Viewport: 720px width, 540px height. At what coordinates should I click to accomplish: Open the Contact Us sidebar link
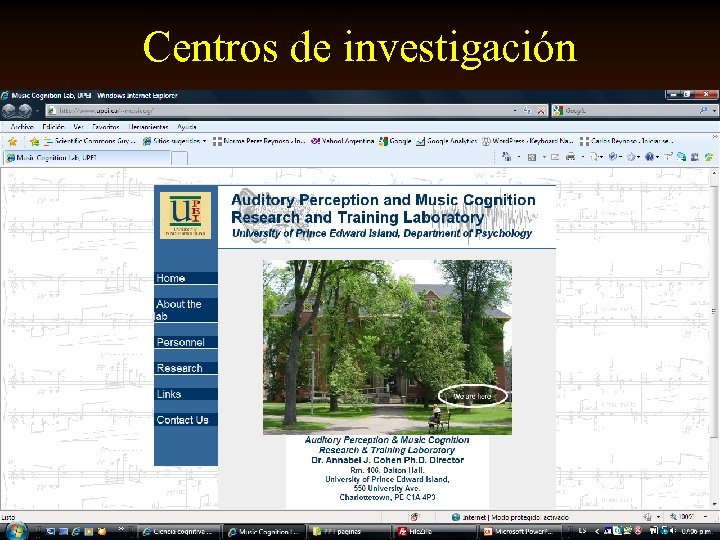(x=186, y=420)
